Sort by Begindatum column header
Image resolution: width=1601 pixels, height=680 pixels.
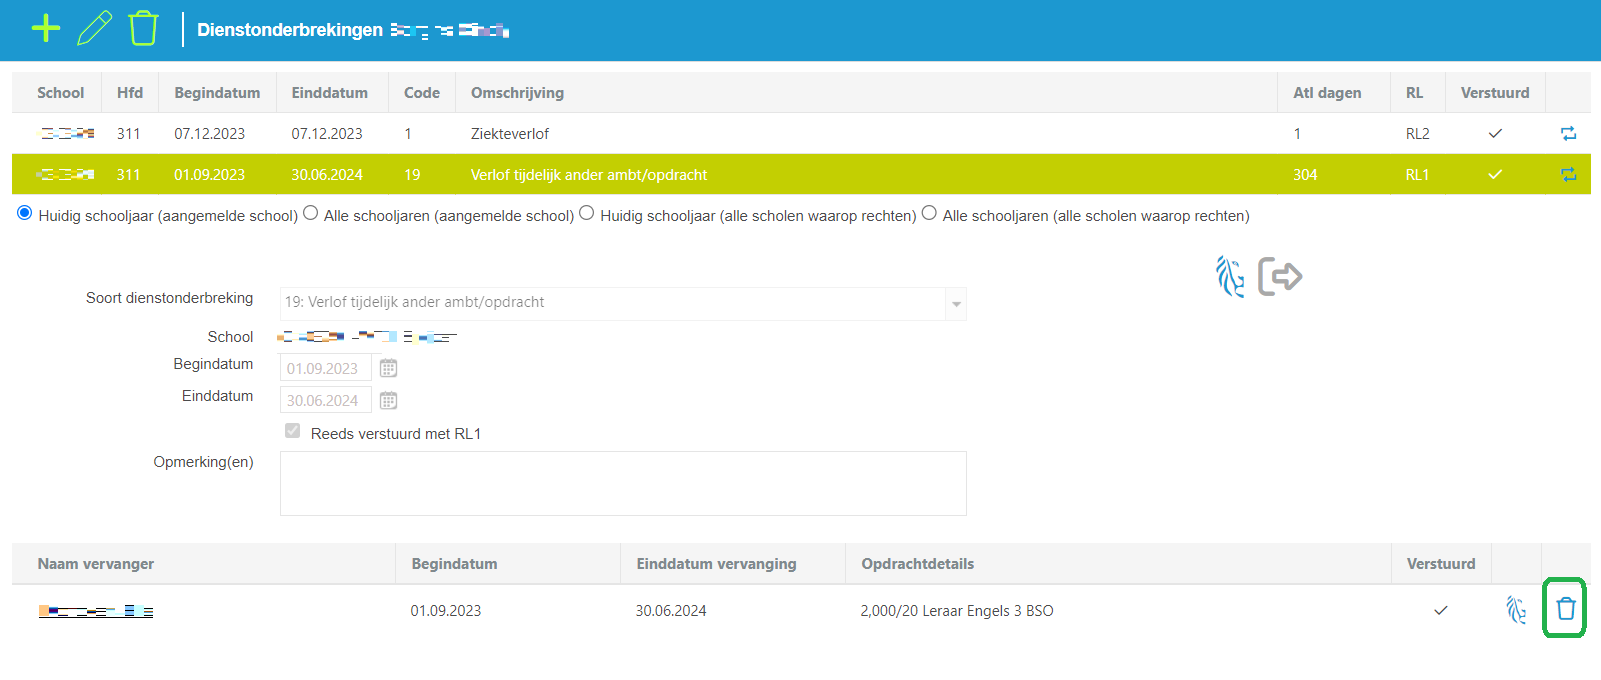point(217,93)
